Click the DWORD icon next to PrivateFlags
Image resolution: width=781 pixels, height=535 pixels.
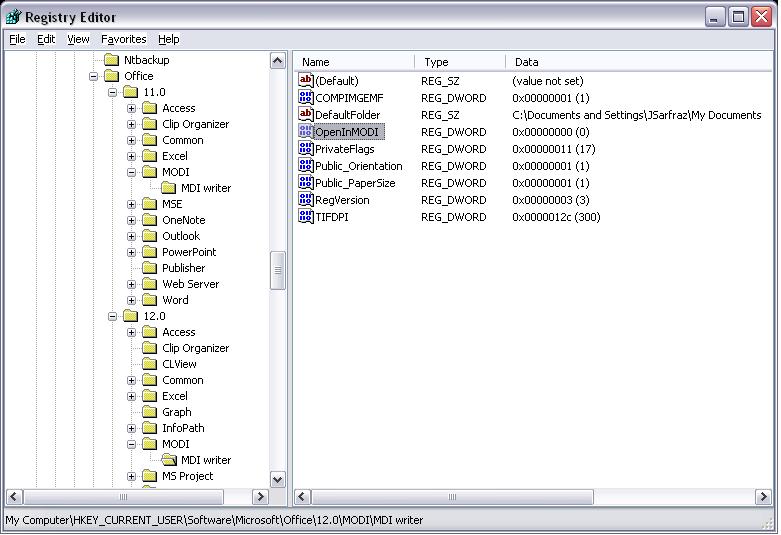(x=305, y=148)
